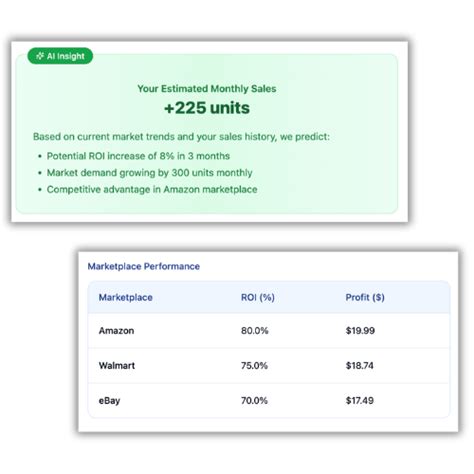Sort by the Marketplace column header

[126, 297]
